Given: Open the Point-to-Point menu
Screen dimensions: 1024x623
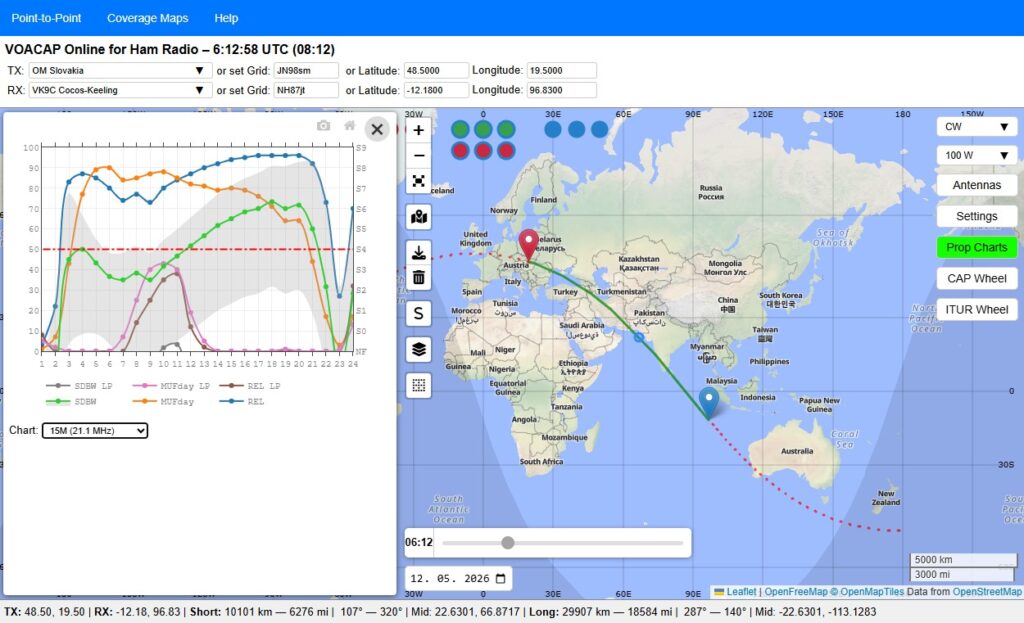Looking at the screenshot, I should click(x=46, y=18).
